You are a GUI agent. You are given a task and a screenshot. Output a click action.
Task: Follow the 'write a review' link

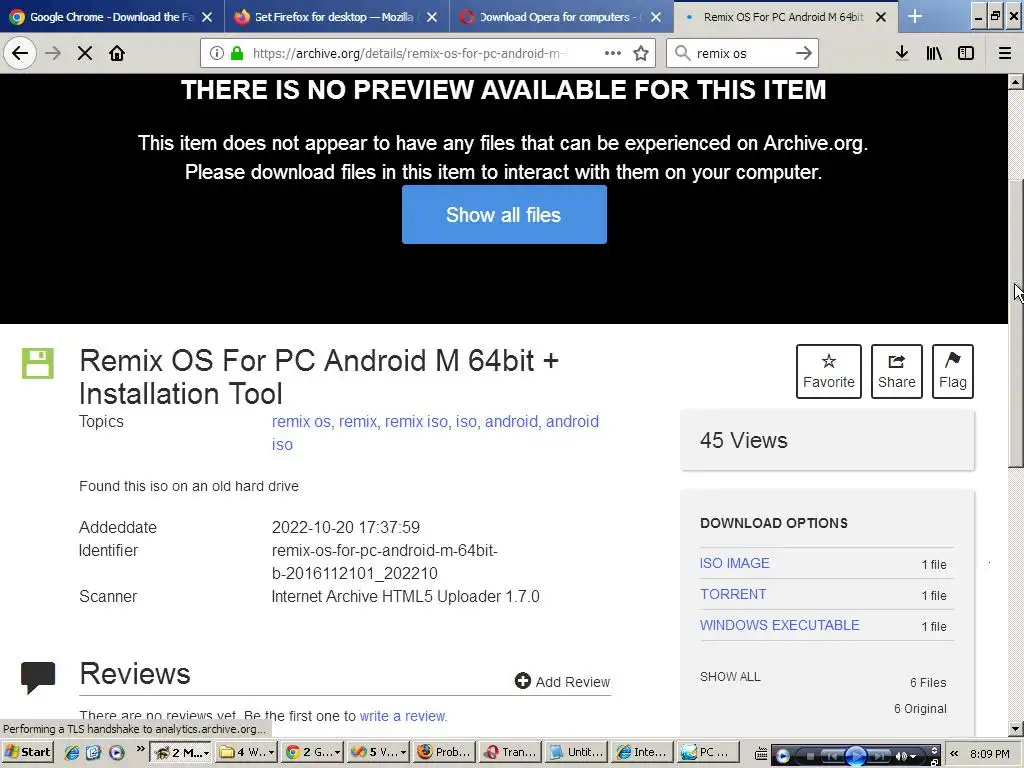point(402,716)
